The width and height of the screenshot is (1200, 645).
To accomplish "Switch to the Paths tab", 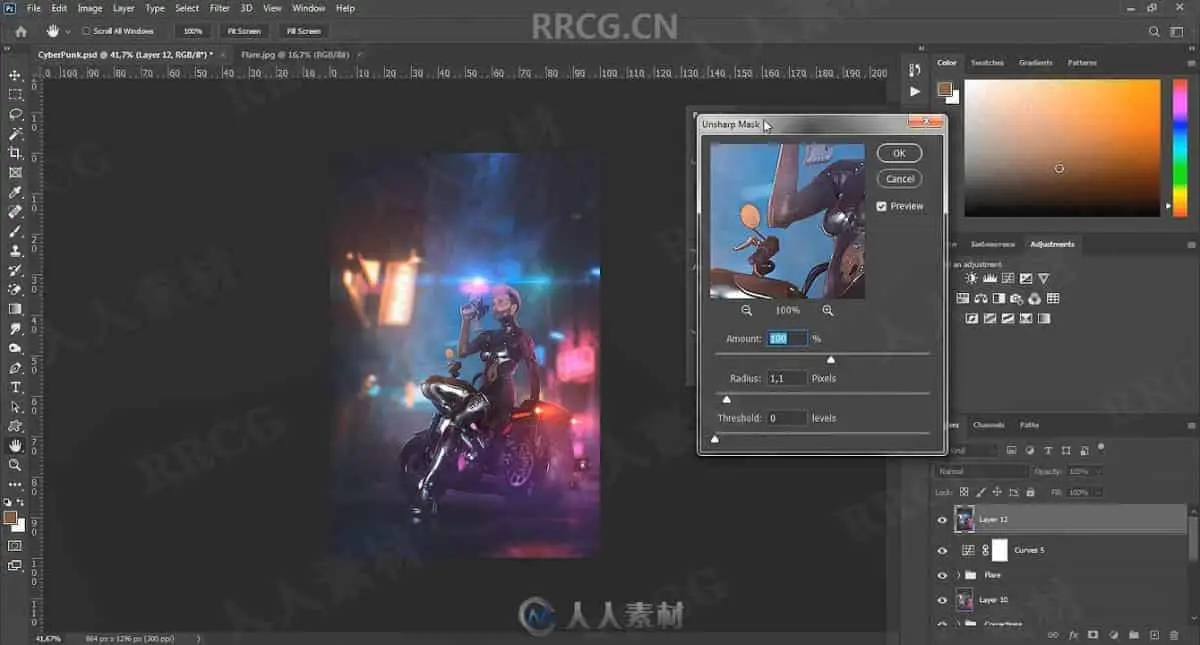I will [x=1029, y=425].
